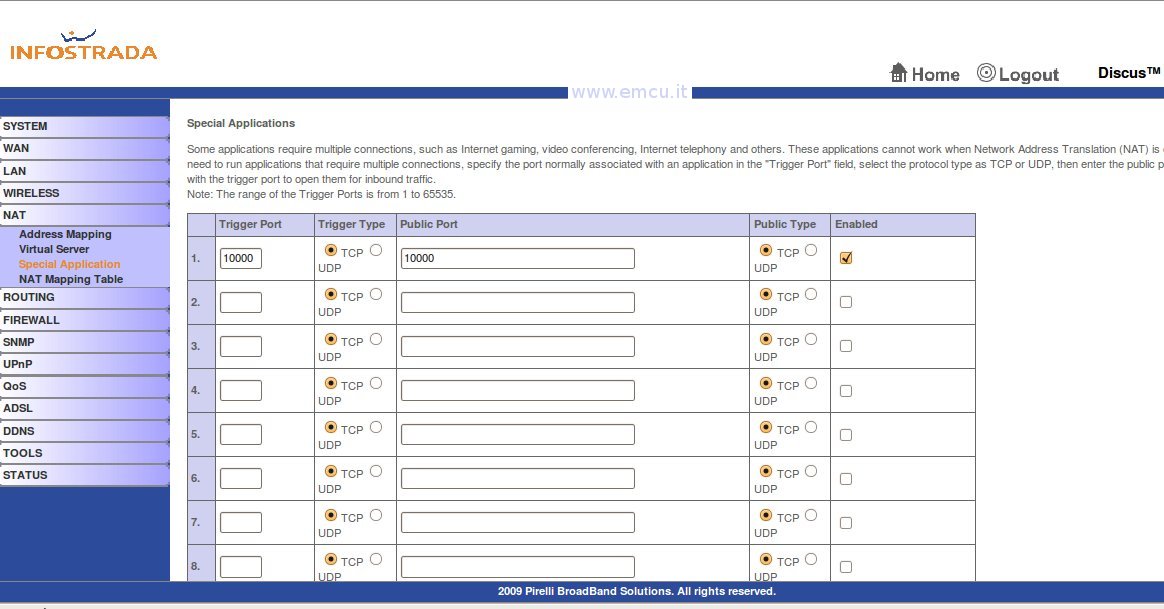Click Public Port field containing 10000
The image size is (1164, 609).
[x=517, y=258]
